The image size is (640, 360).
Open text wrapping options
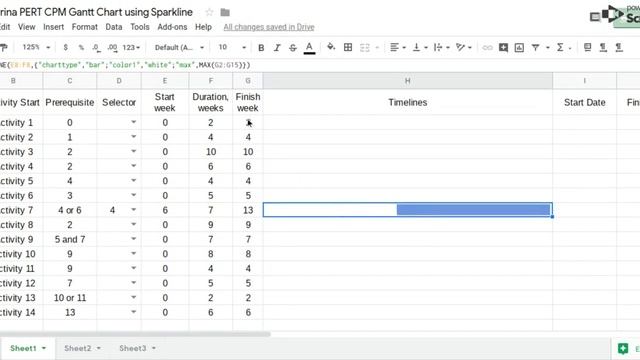pyautogui.click(x=441, y=47)
